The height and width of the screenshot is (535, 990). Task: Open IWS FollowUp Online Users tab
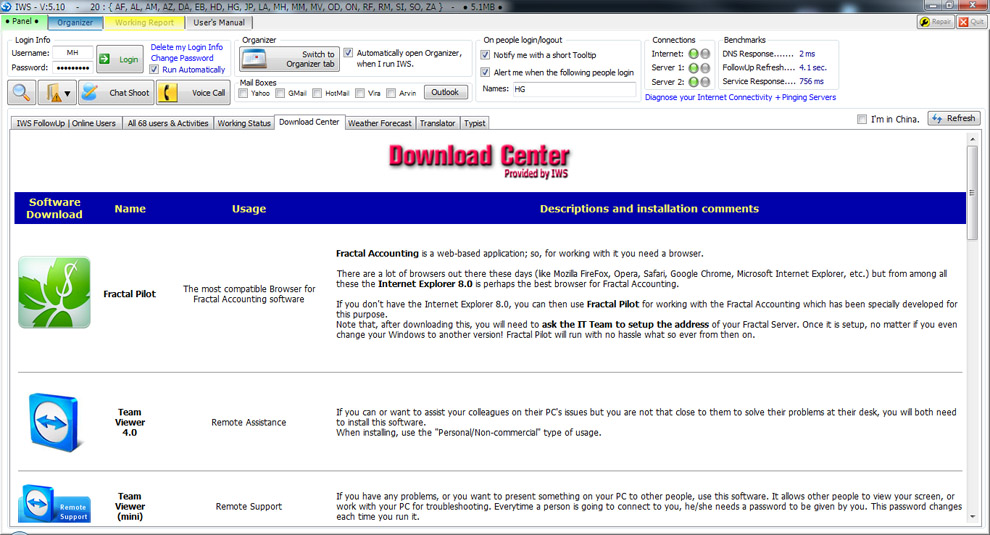(x=66, y=123)
